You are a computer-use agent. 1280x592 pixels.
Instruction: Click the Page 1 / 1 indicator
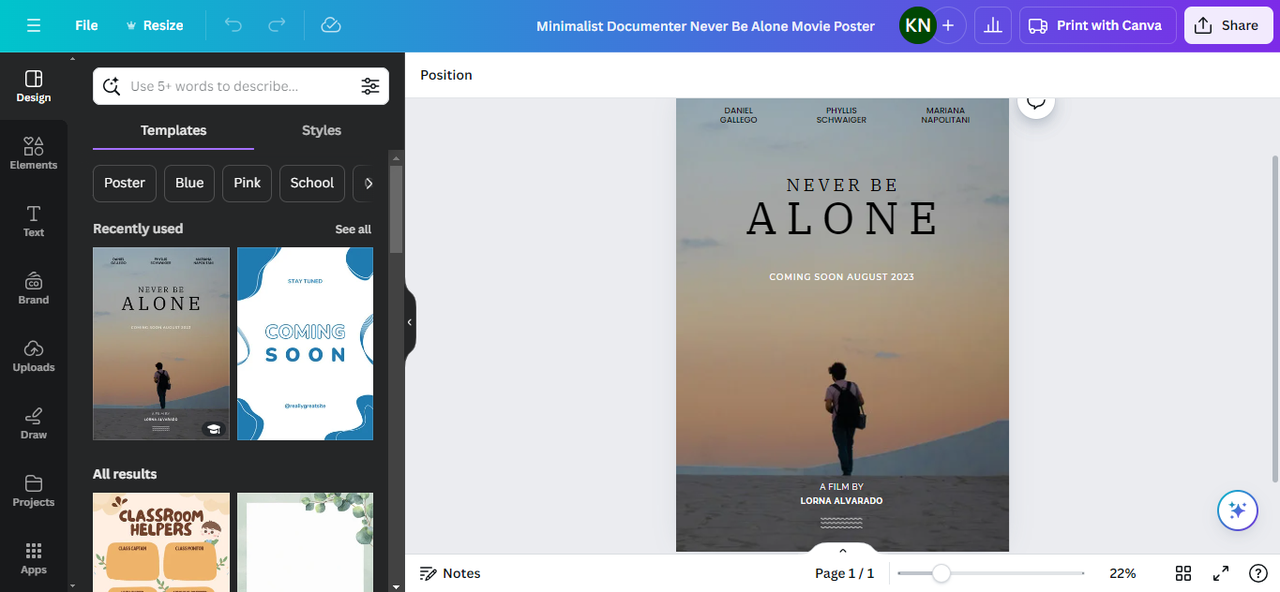click(x=844, y=573)
